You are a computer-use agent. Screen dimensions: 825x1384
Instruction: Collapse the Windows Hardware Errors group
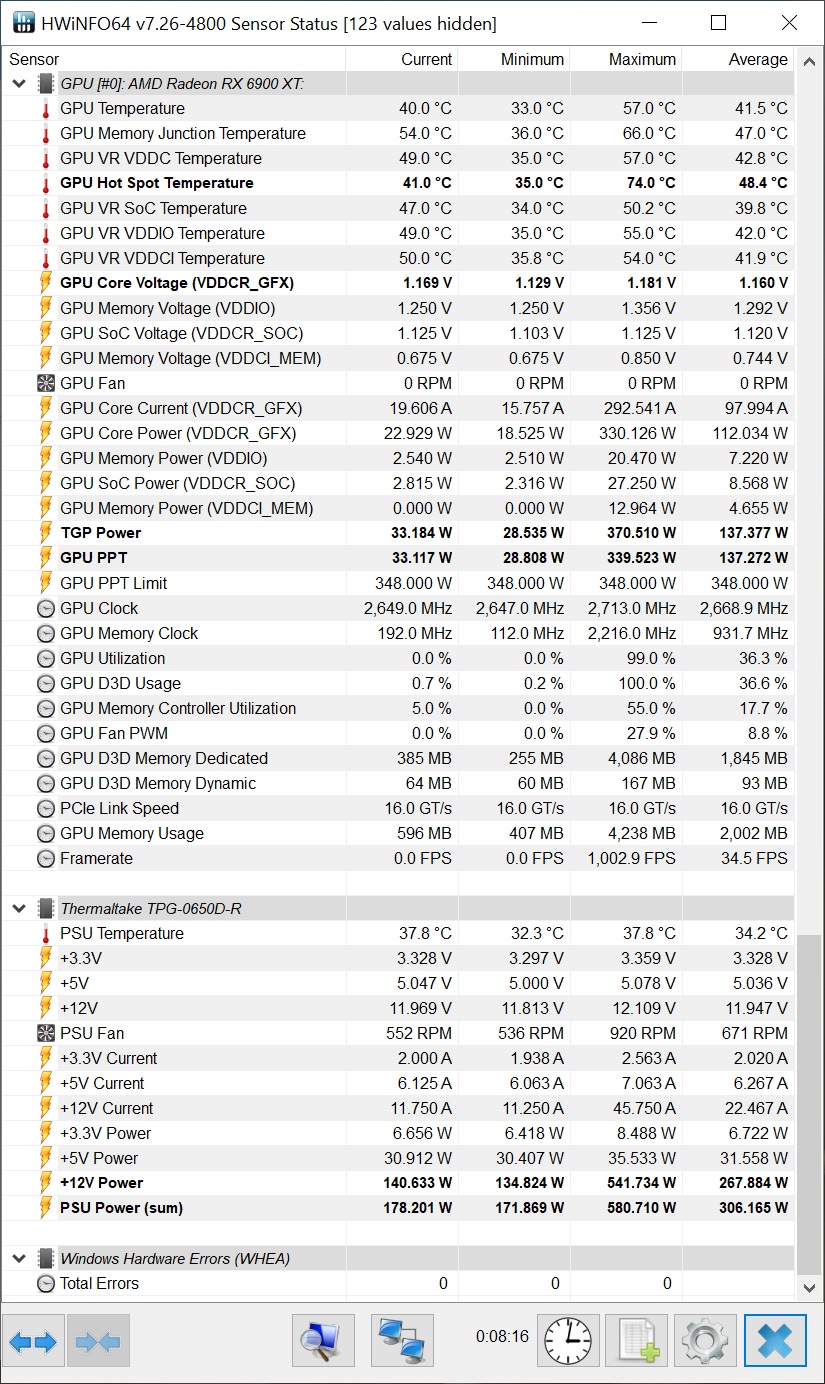(19, 1259)
